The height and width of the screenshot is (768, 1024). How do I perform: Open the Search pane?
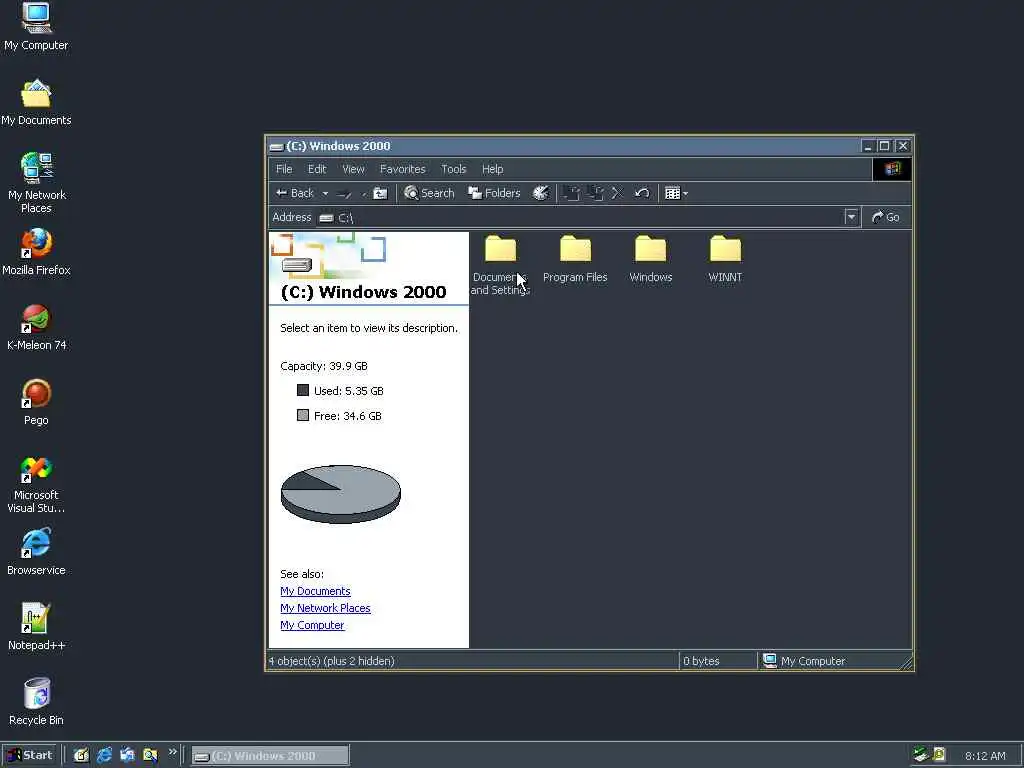click(x=429, y=193)
